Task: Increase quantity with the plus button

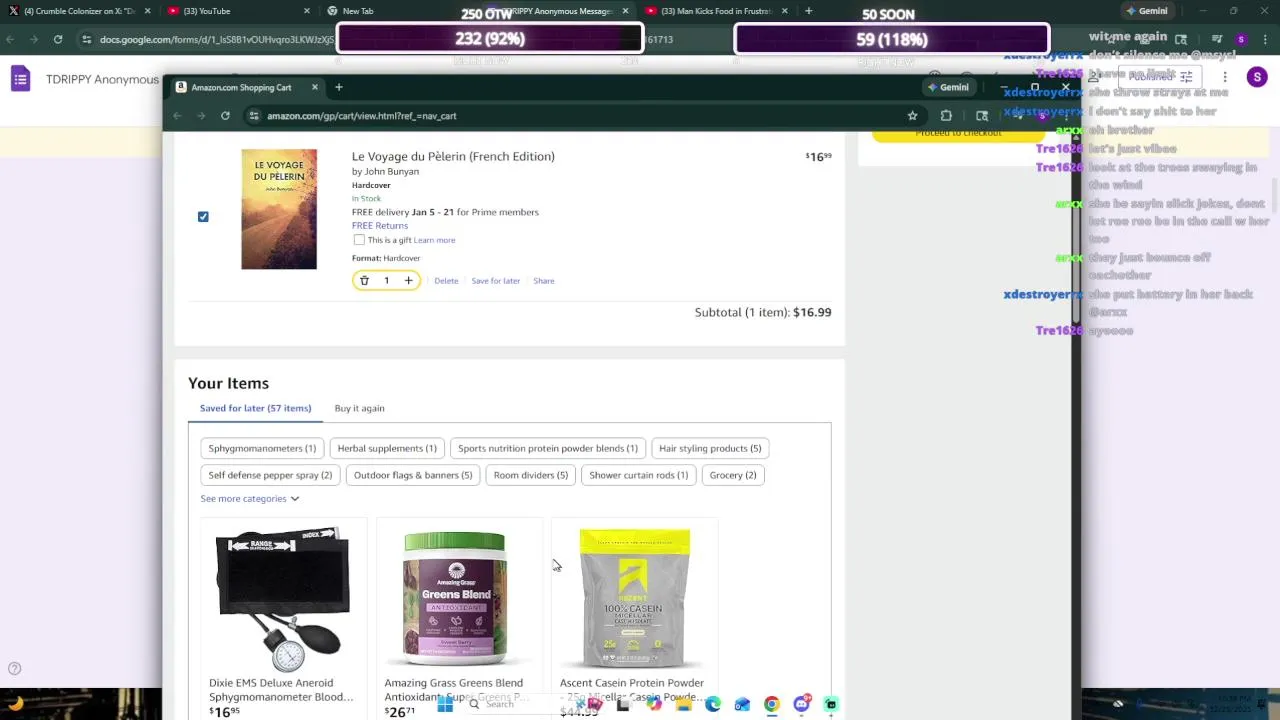Action: pos(408,281)
